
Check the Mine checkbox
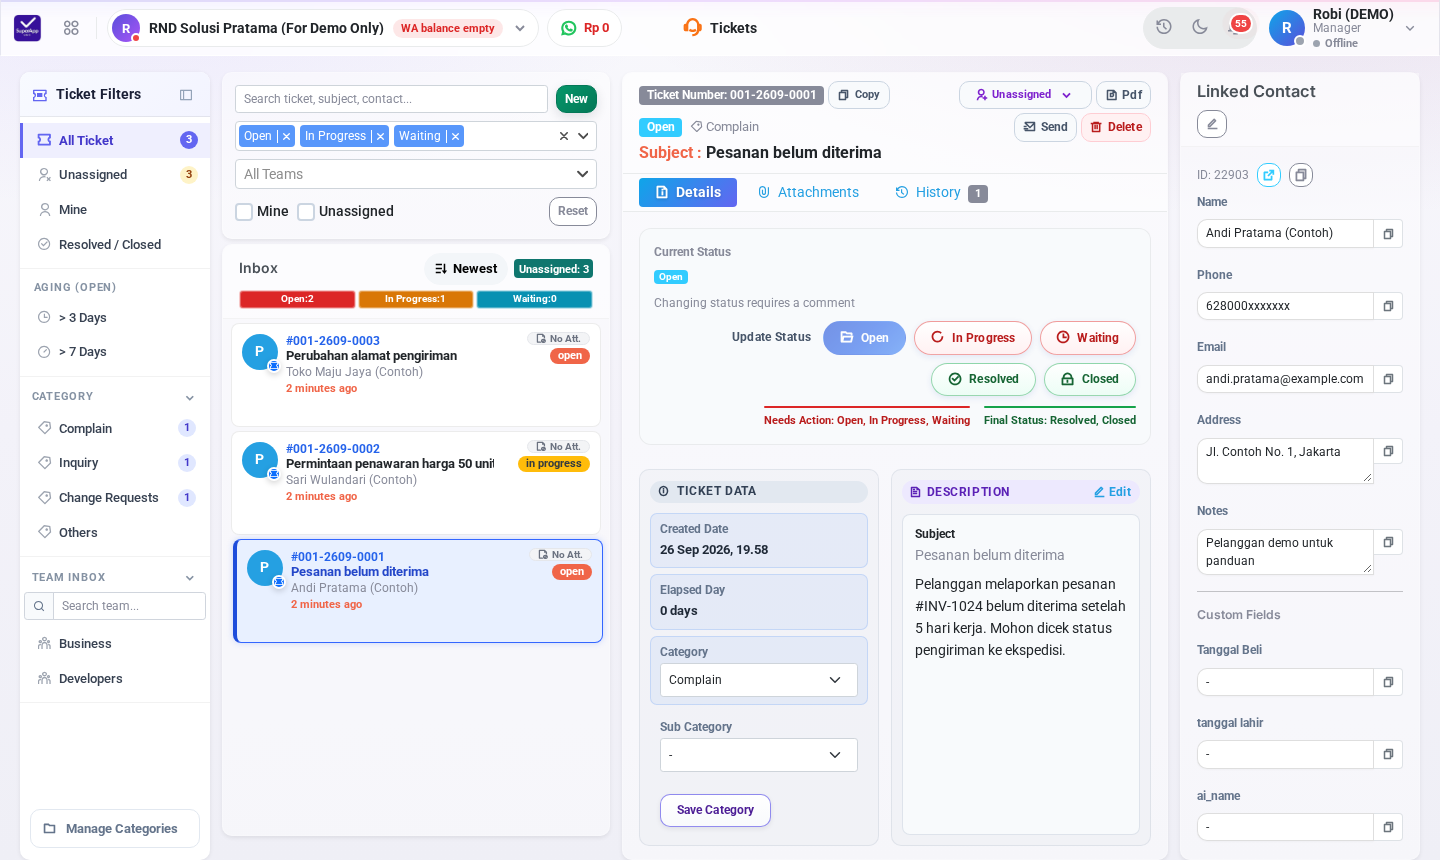pos(244,212)
